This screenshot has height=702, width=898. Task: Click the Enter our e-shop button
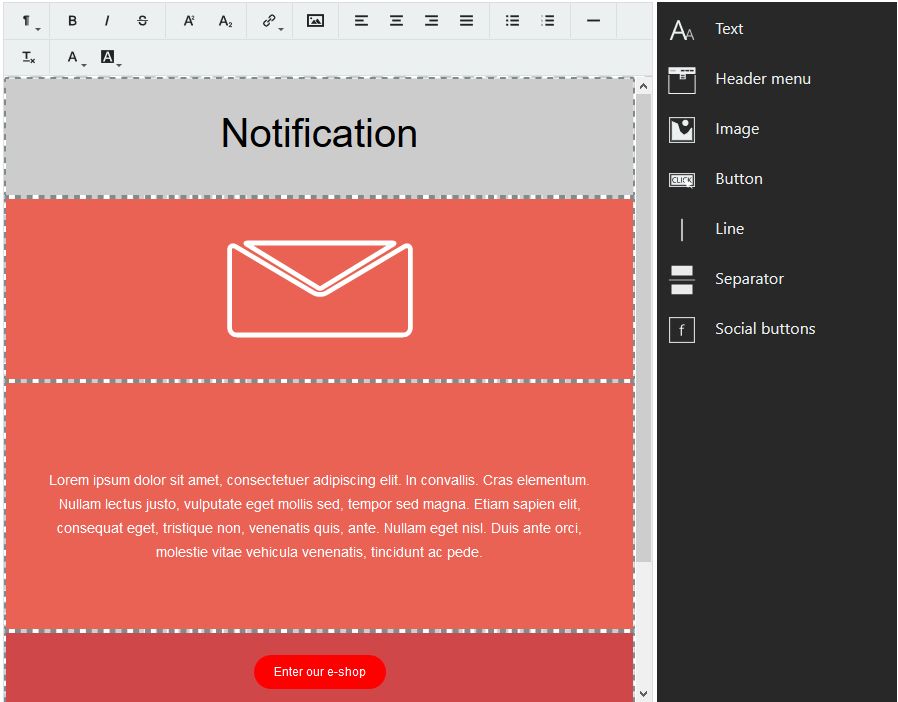[x=320, y=672]
